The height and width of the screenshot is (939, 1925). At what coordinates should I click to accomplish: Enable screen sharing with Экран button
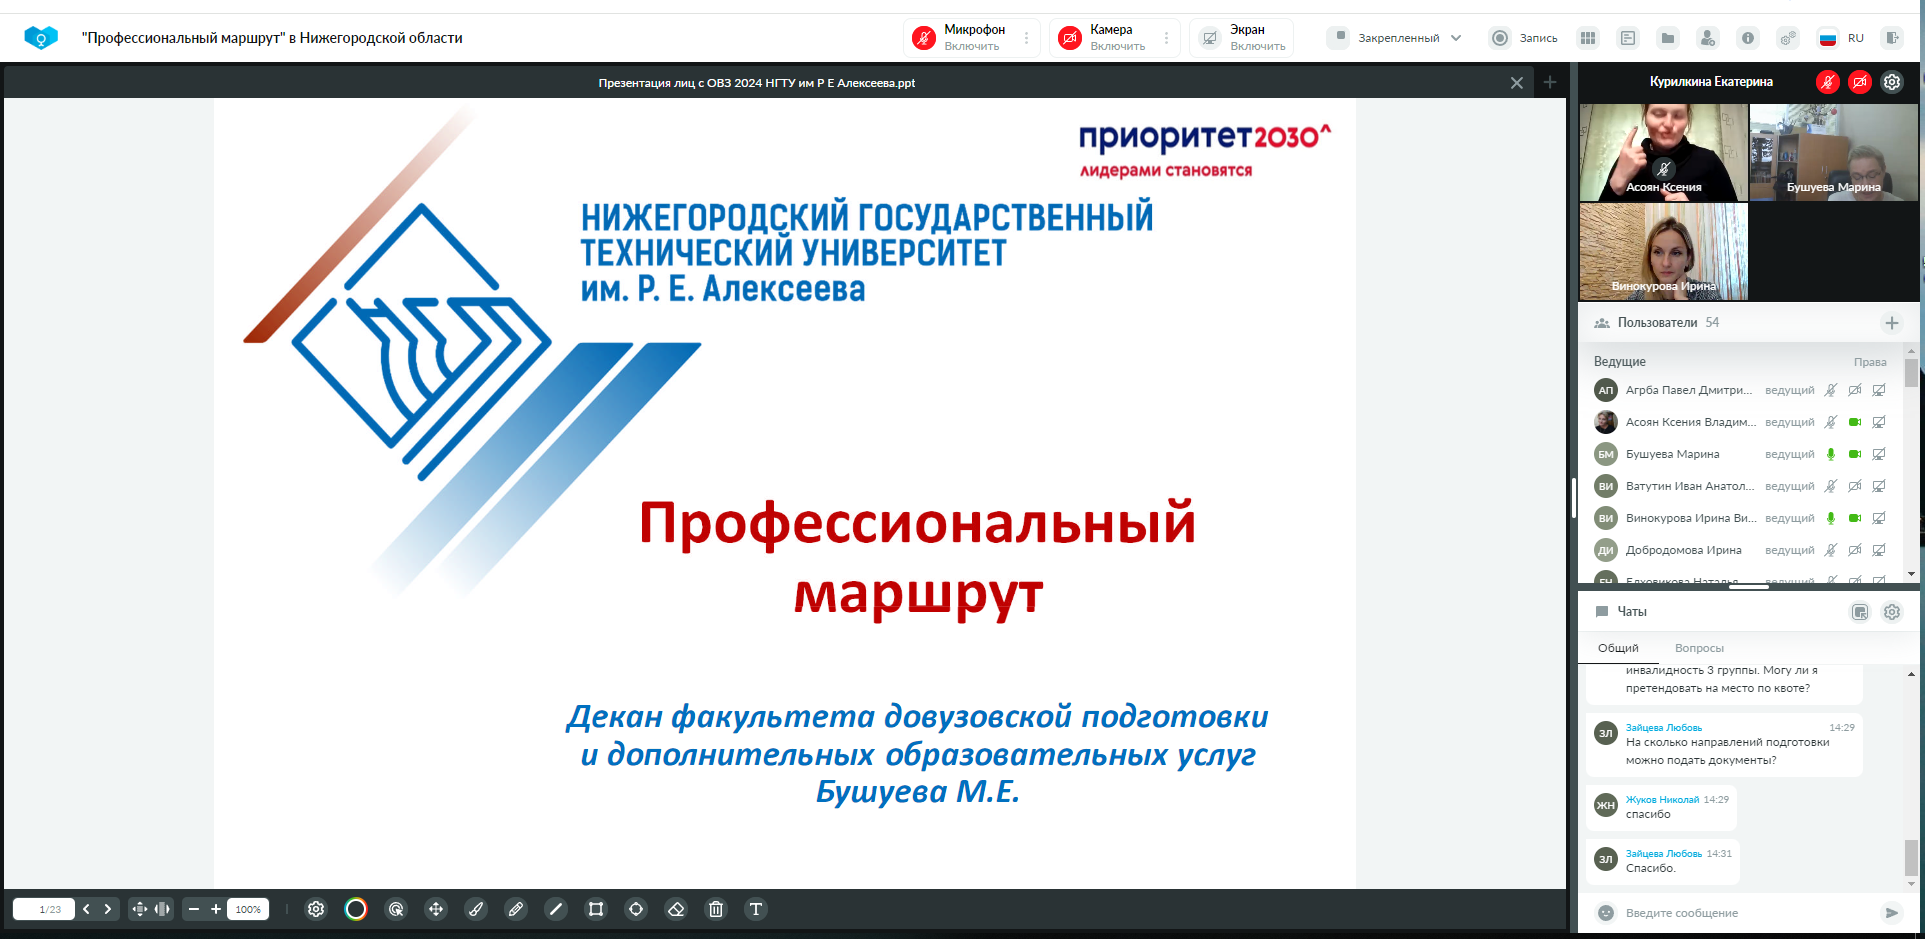tap(1241, 38)
